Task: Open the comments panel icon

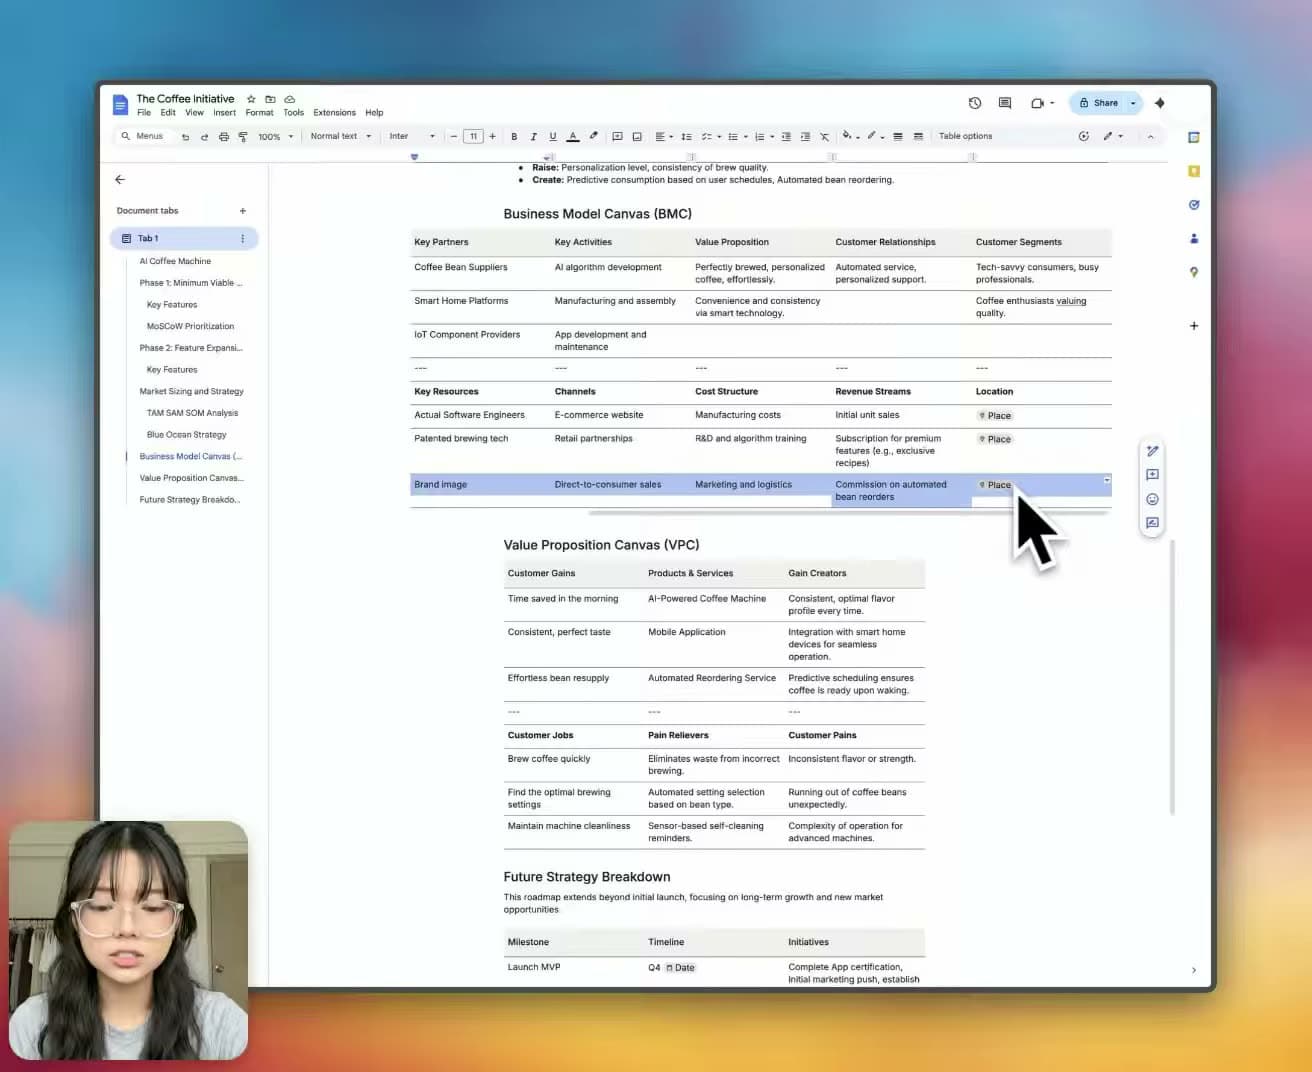Action: click(1005, 103)
